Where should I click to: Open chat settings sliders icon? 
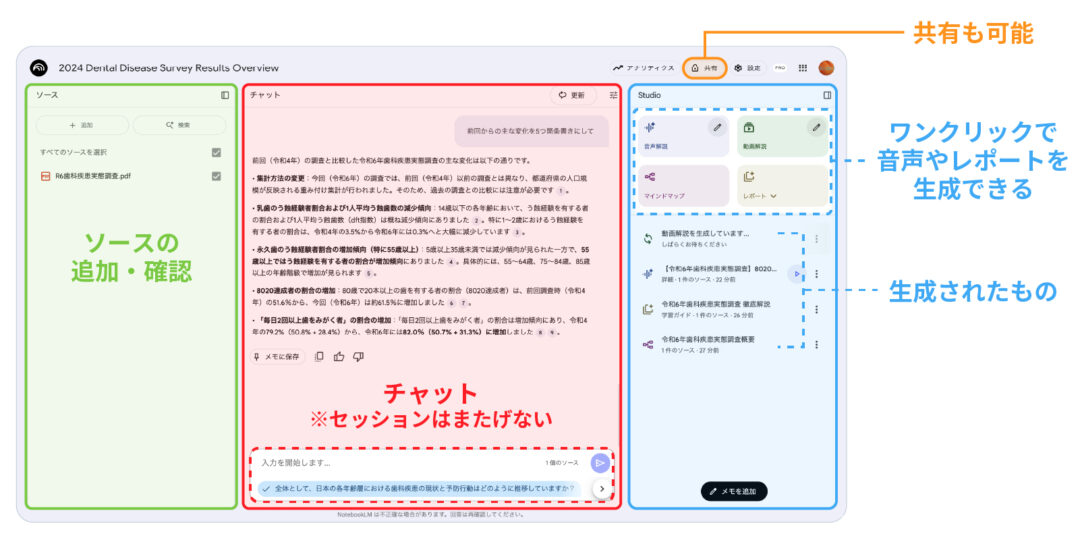point(613,95)
